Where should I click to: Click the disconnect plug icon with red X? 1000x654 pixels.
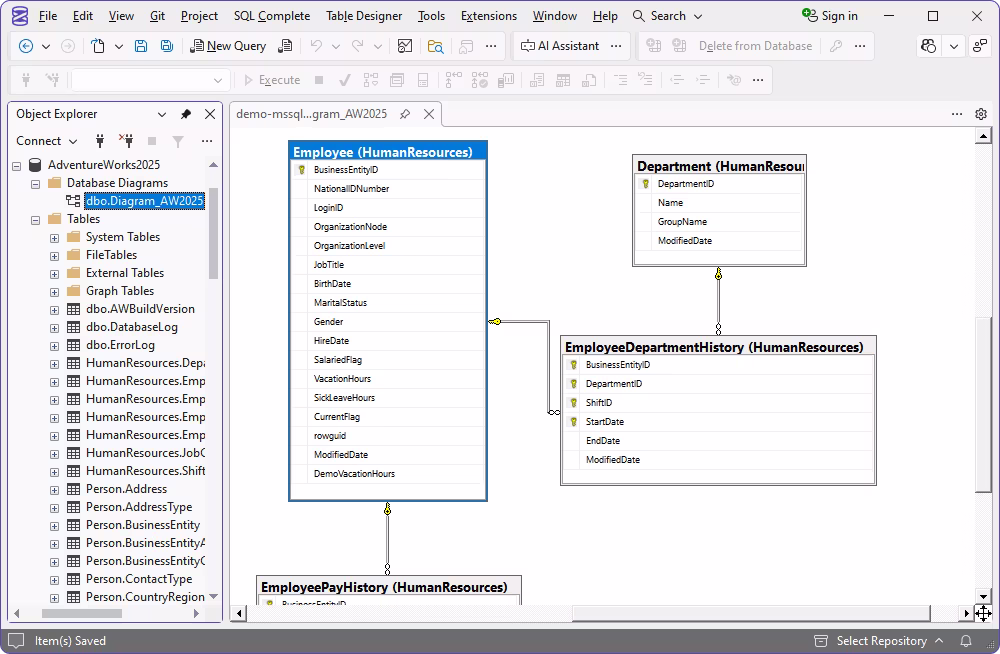[x=126, y=141]
